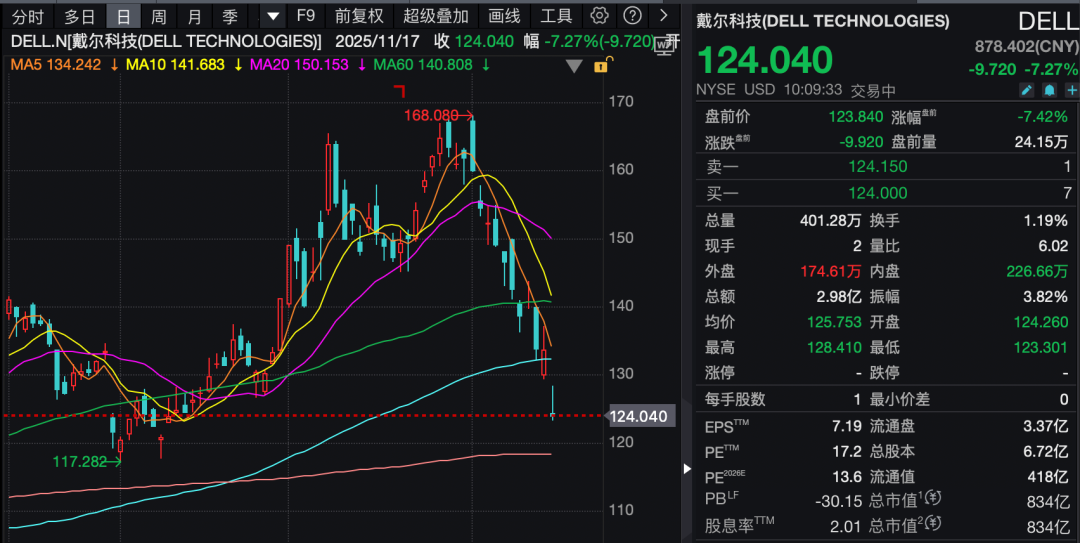The image size is (1080, 543).
Task: Click the 168.080 high price marker
Action: pos(431,115)
